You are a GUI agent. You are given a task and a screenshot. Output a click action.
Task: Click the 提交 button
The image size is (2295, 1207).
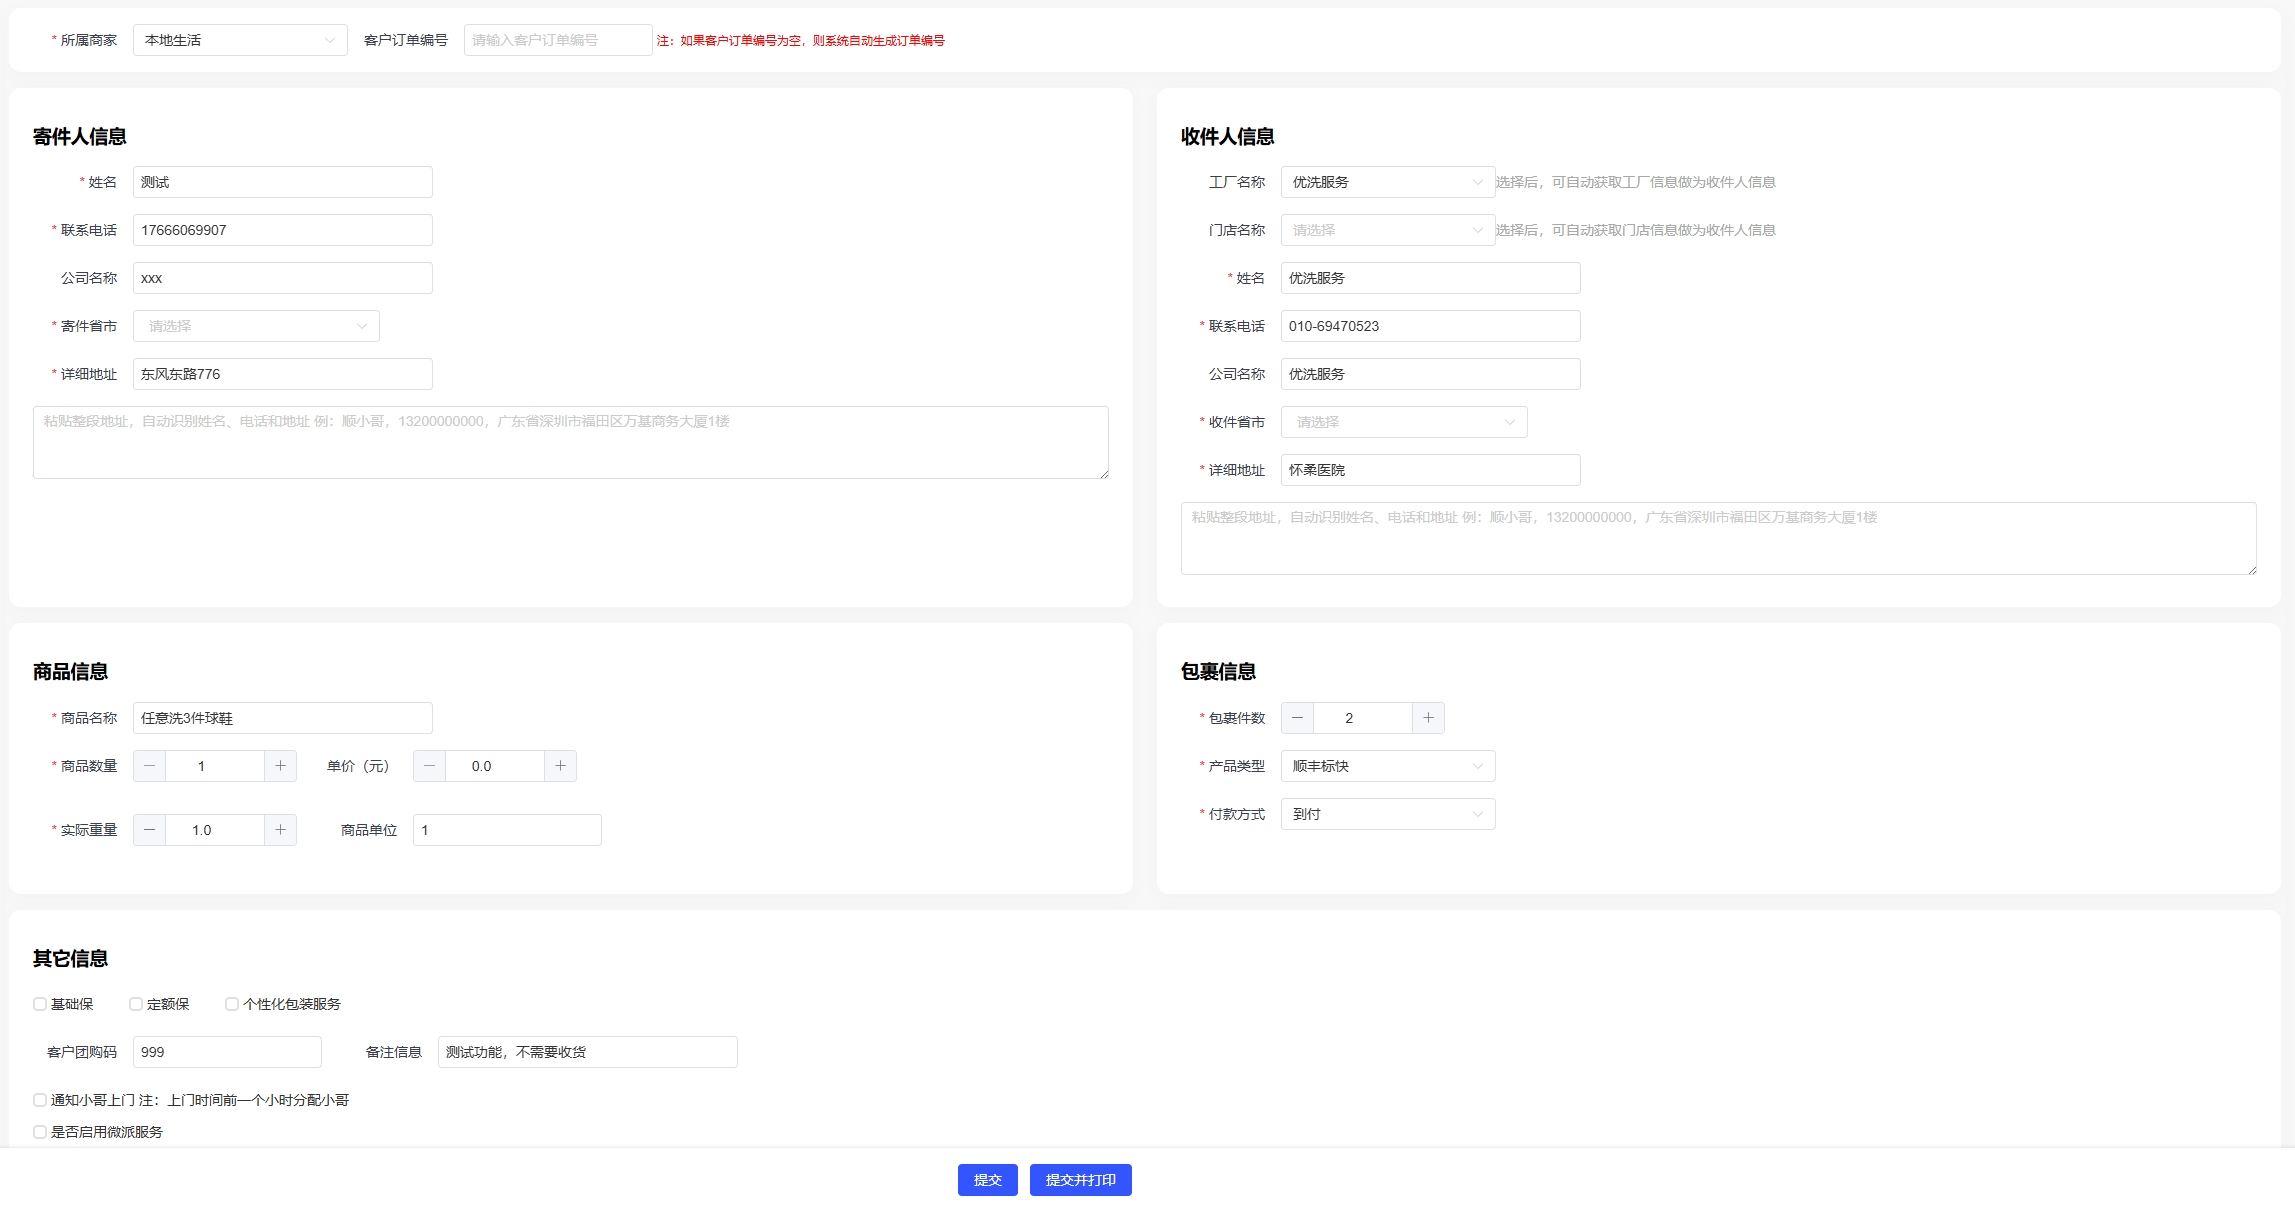coord(987,1180)
